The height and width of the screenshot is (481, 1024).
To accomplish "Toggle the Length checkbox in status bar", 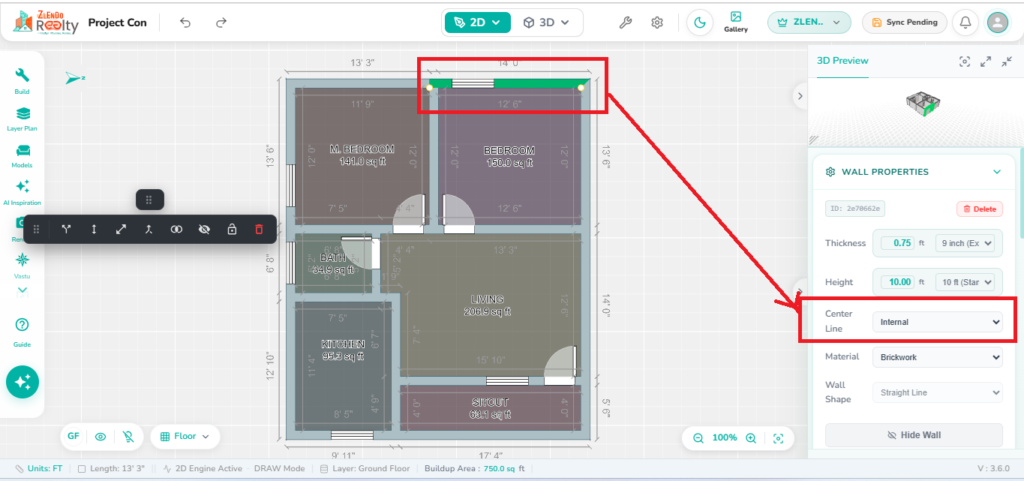I will pos(82,469).
